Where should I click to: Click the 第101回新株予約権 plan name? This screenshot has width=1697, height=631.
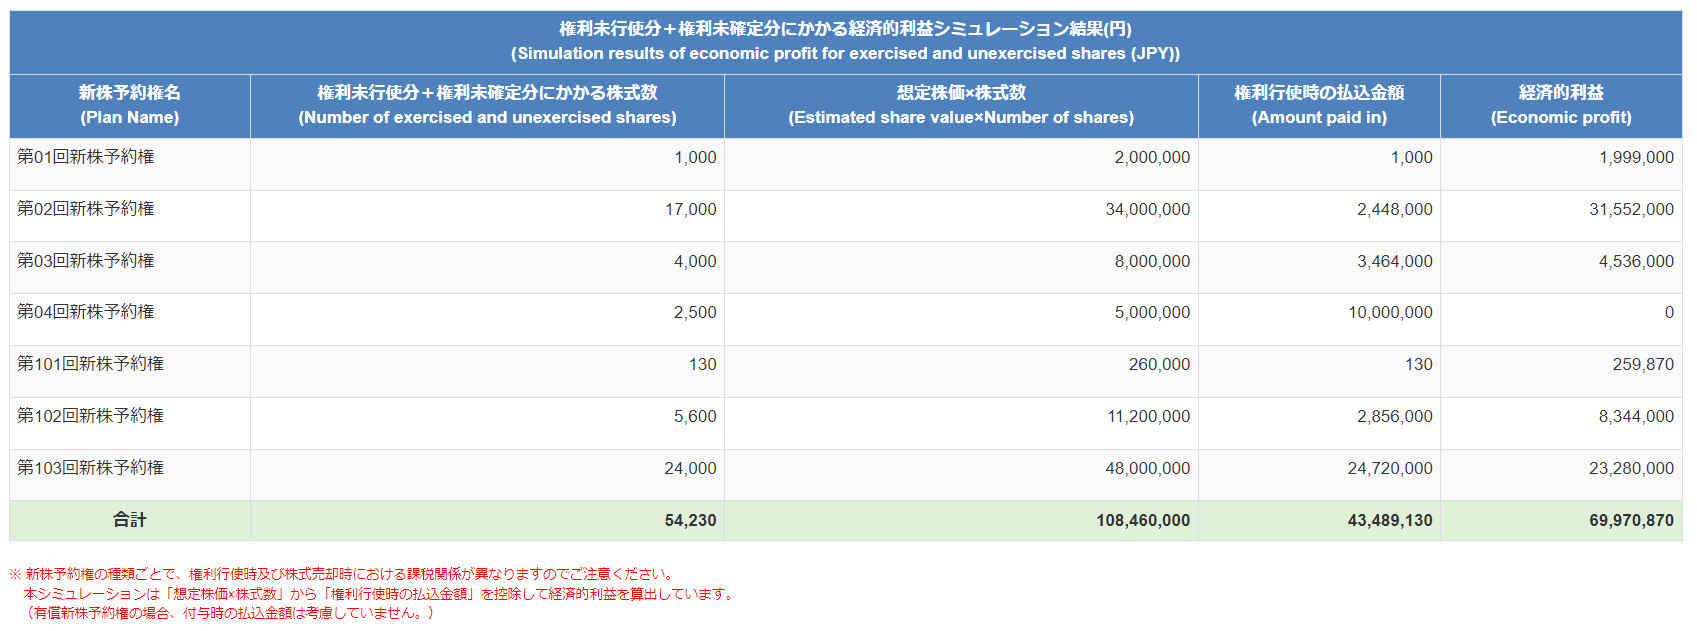coord(90,364)
